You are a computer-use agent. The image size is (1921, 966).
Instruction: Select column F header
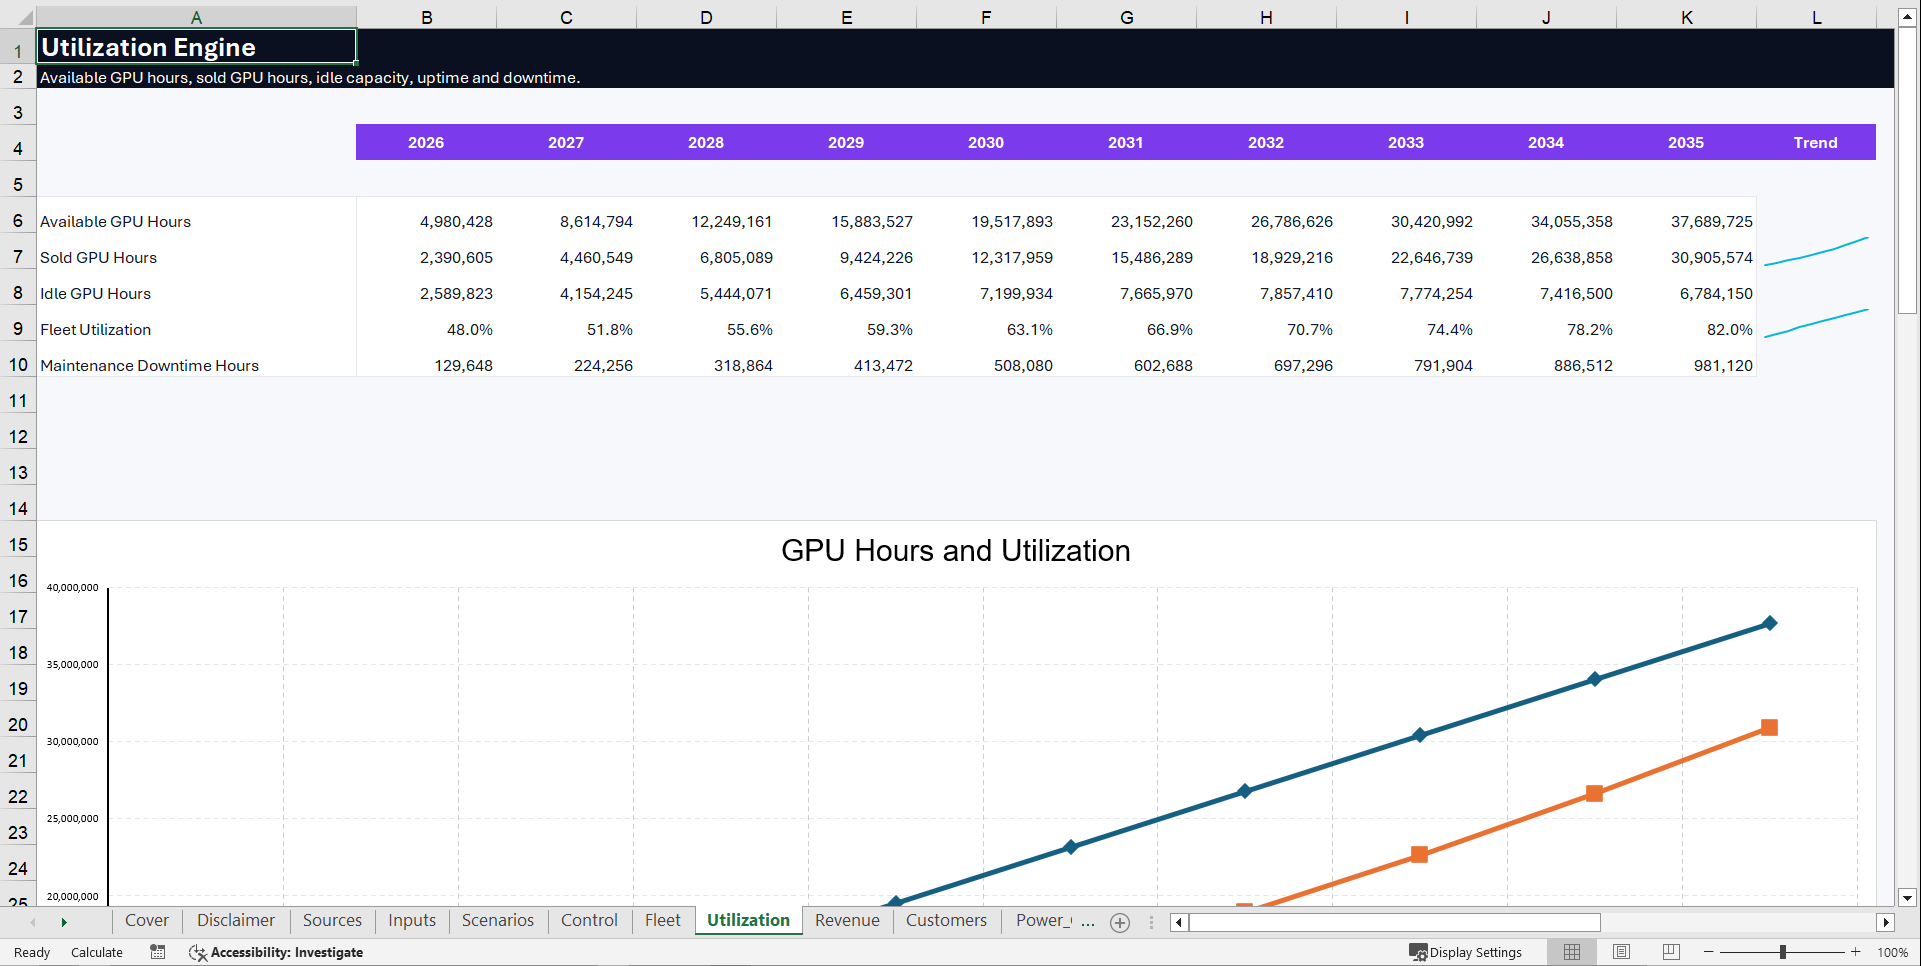tap(986, 17)
